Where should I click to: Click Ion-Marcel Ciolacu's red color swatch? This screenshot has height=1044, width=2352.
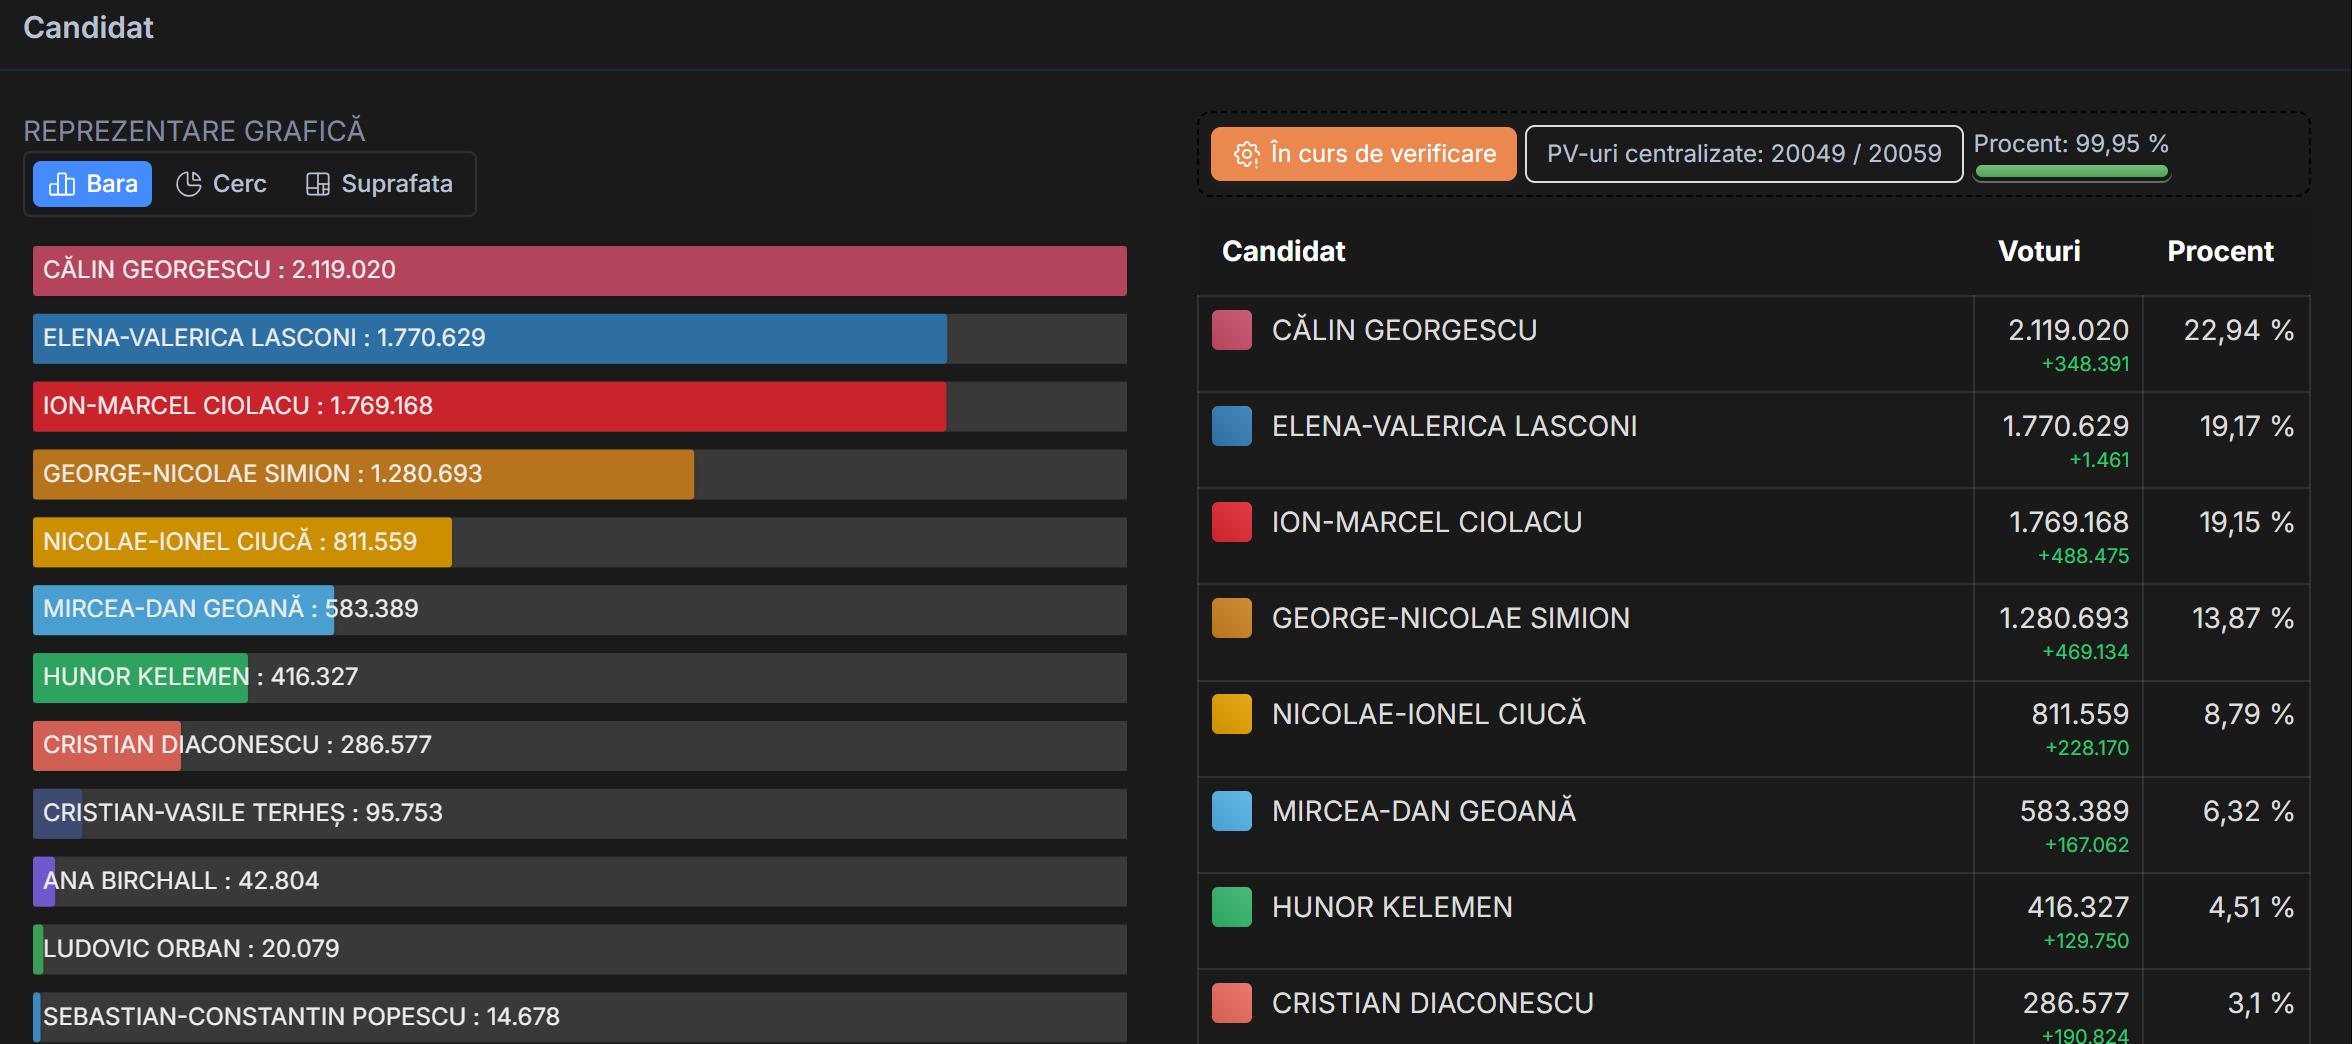pos(1231,522)
